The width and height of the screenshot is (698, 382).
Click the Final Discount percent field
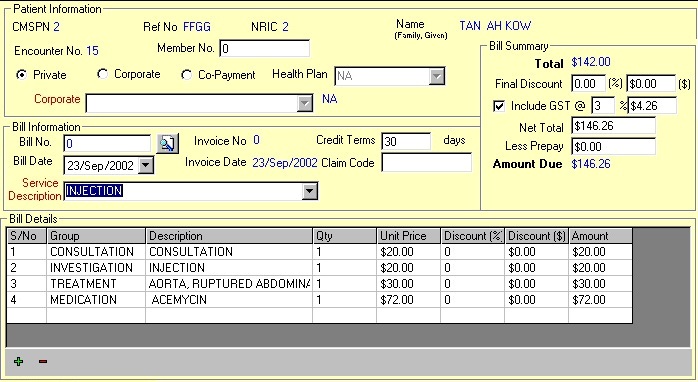click(x=588, y=84)
